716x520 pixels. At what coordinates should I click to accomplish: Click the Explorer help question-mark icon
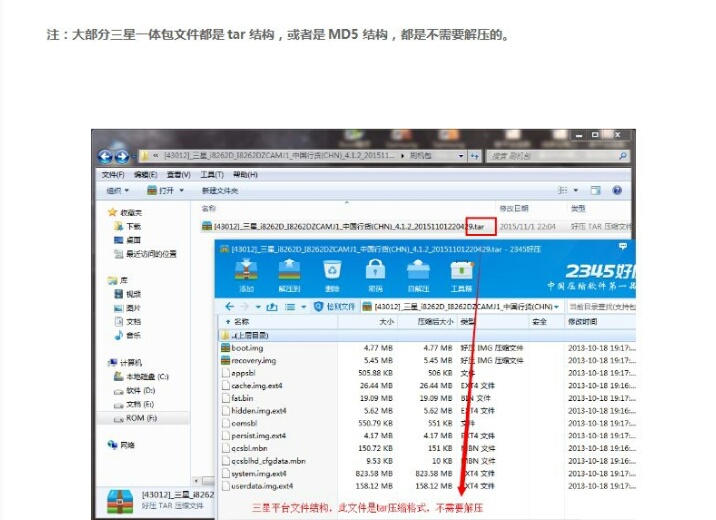point(617,190)
